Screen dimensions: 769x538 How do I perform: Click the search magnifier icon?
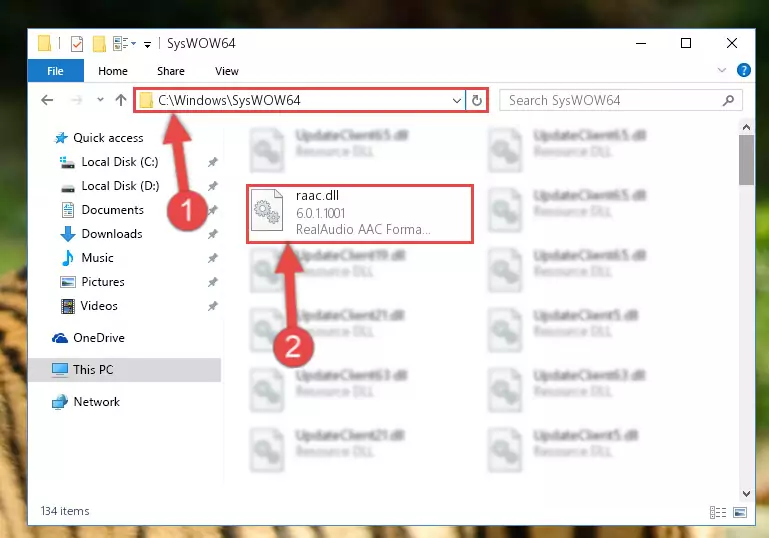(x=728, y=101)
